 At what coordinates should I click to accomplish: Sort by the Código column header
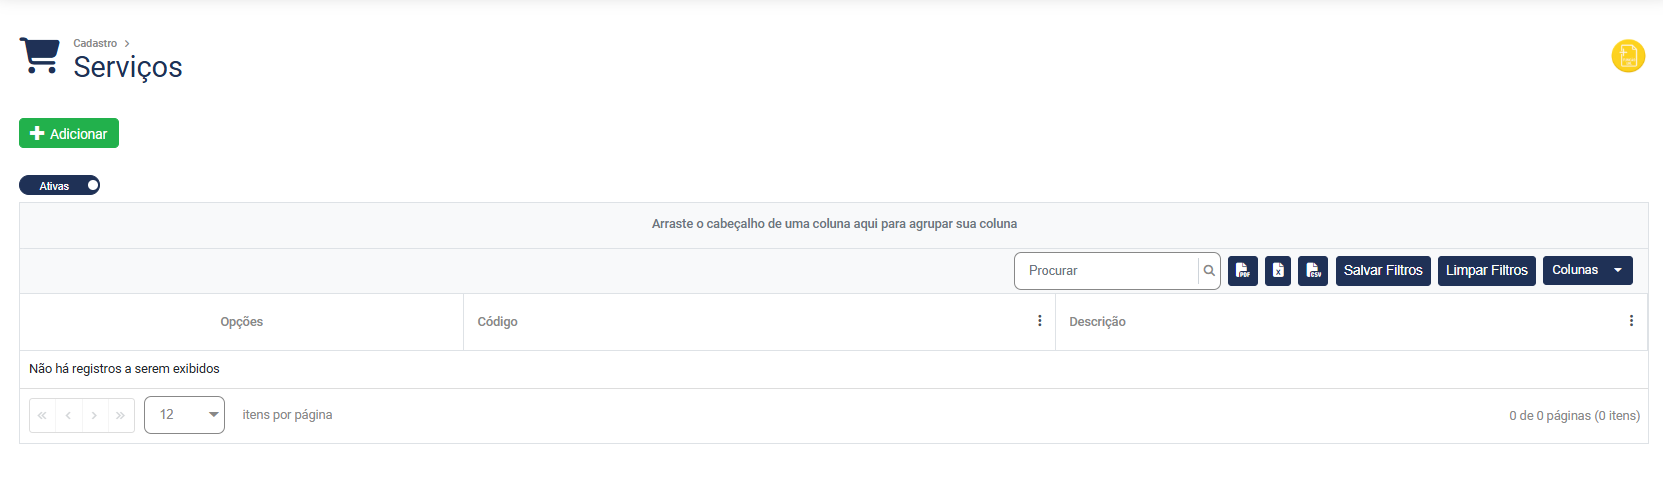498,322
